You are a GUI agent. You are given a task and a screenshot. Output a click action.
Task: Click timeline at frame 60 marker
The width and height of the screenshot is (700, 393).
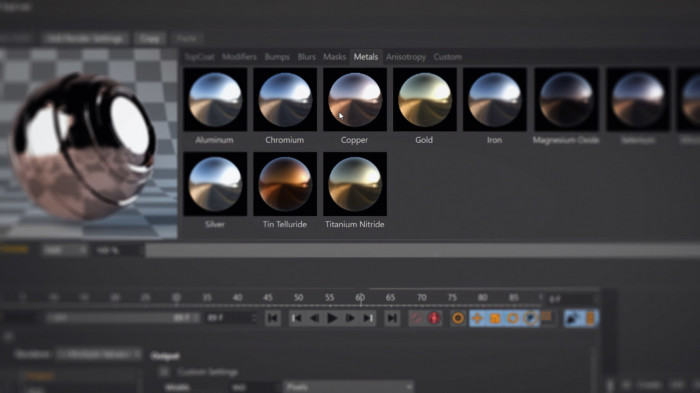(x=360, y=297)
